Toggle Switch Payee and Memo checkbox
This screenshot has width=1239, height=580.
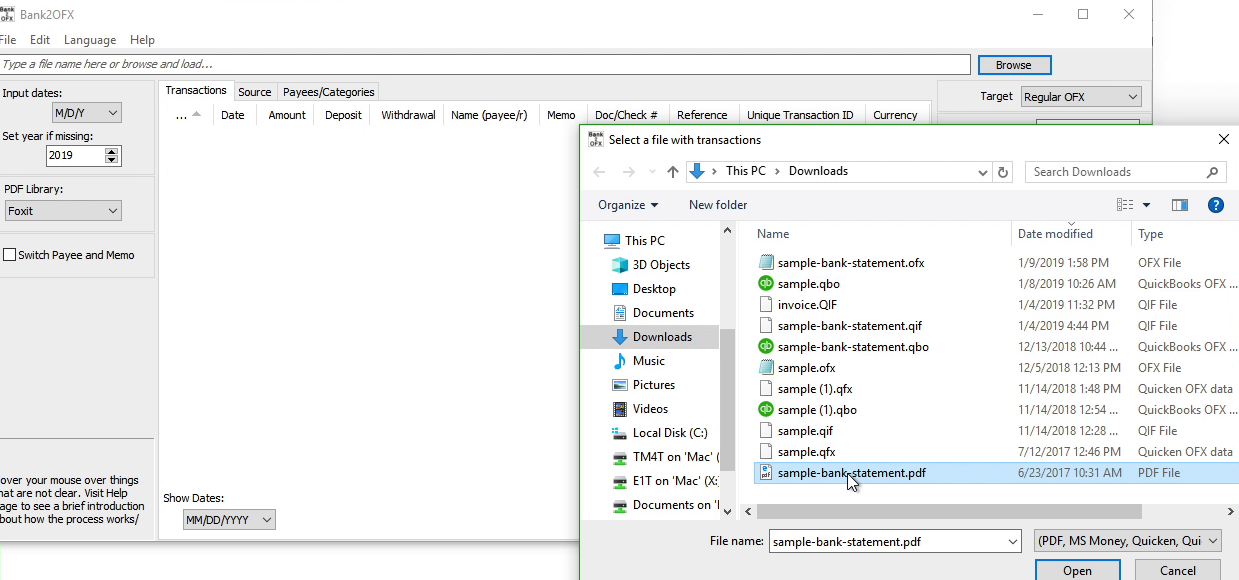tap(10, 255)
